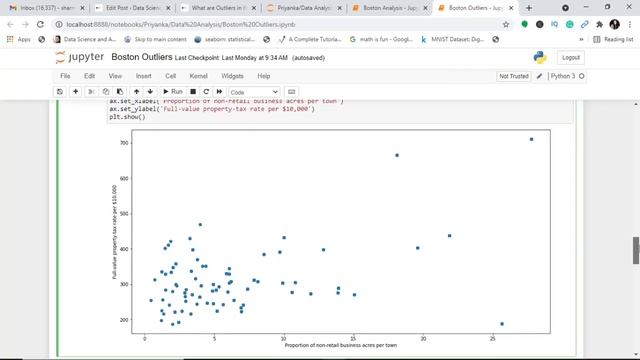Open the Apps bookmark shortcut
The height and width of the screenshot is (360, 640).
pyautogui.click(x=18, y=40)
